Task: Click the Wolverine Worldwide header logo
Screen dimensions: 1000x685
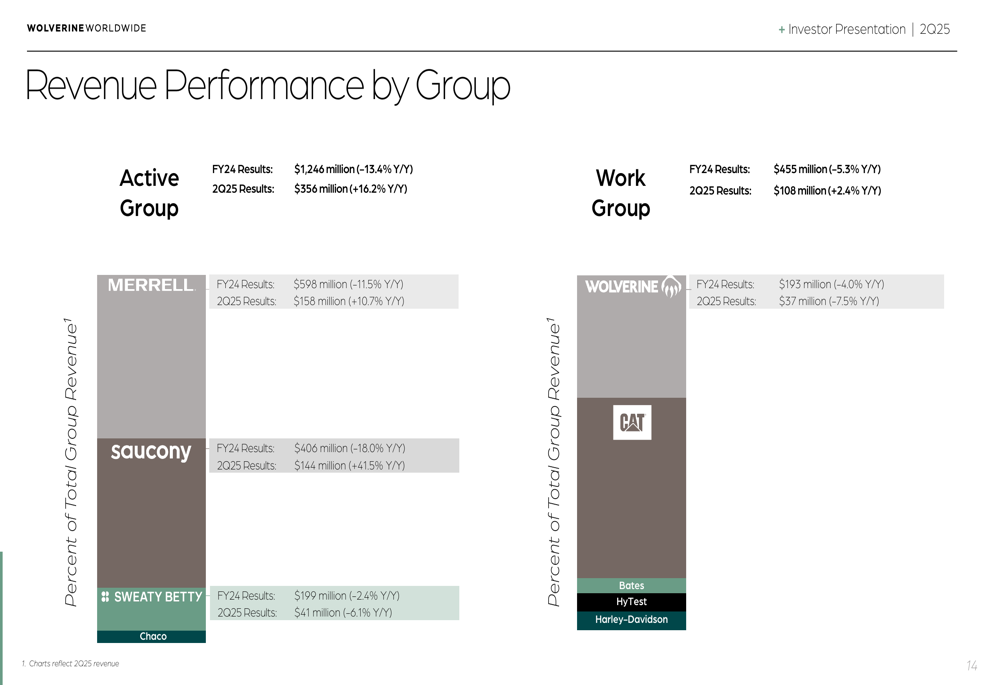Action: (86, 28)
